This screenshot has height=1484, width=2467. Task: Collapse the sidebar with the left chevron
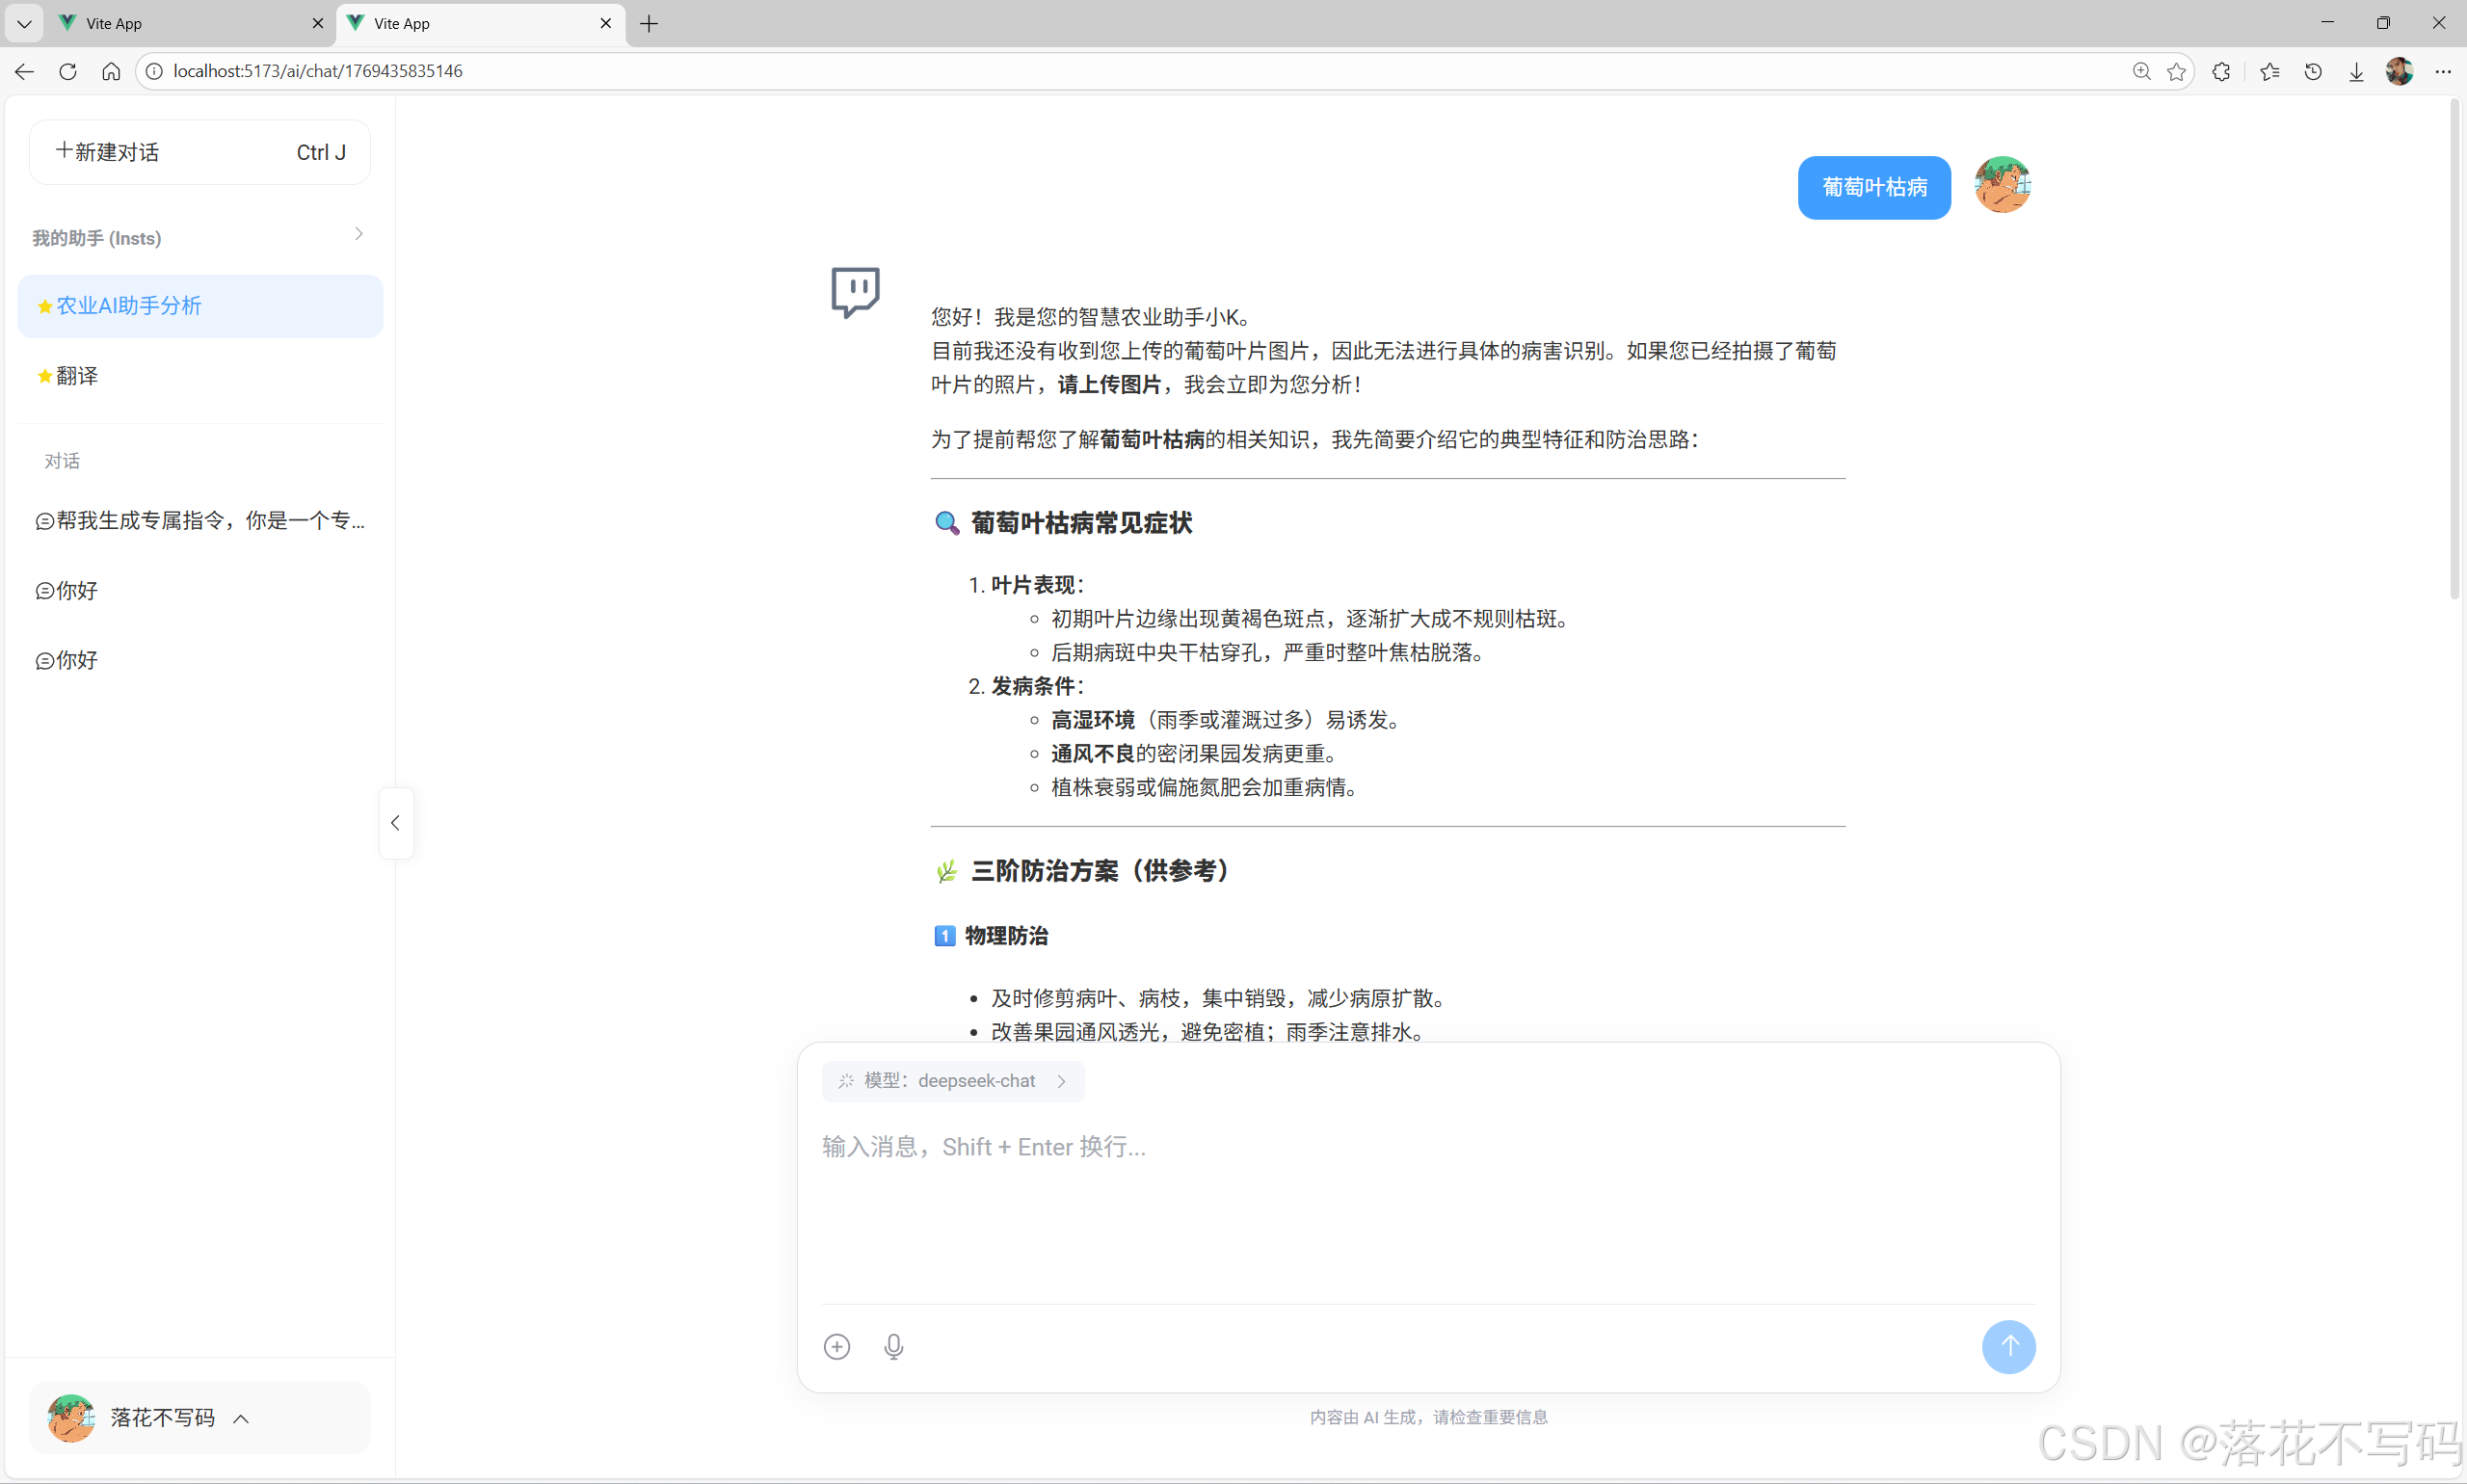(395, 823)
